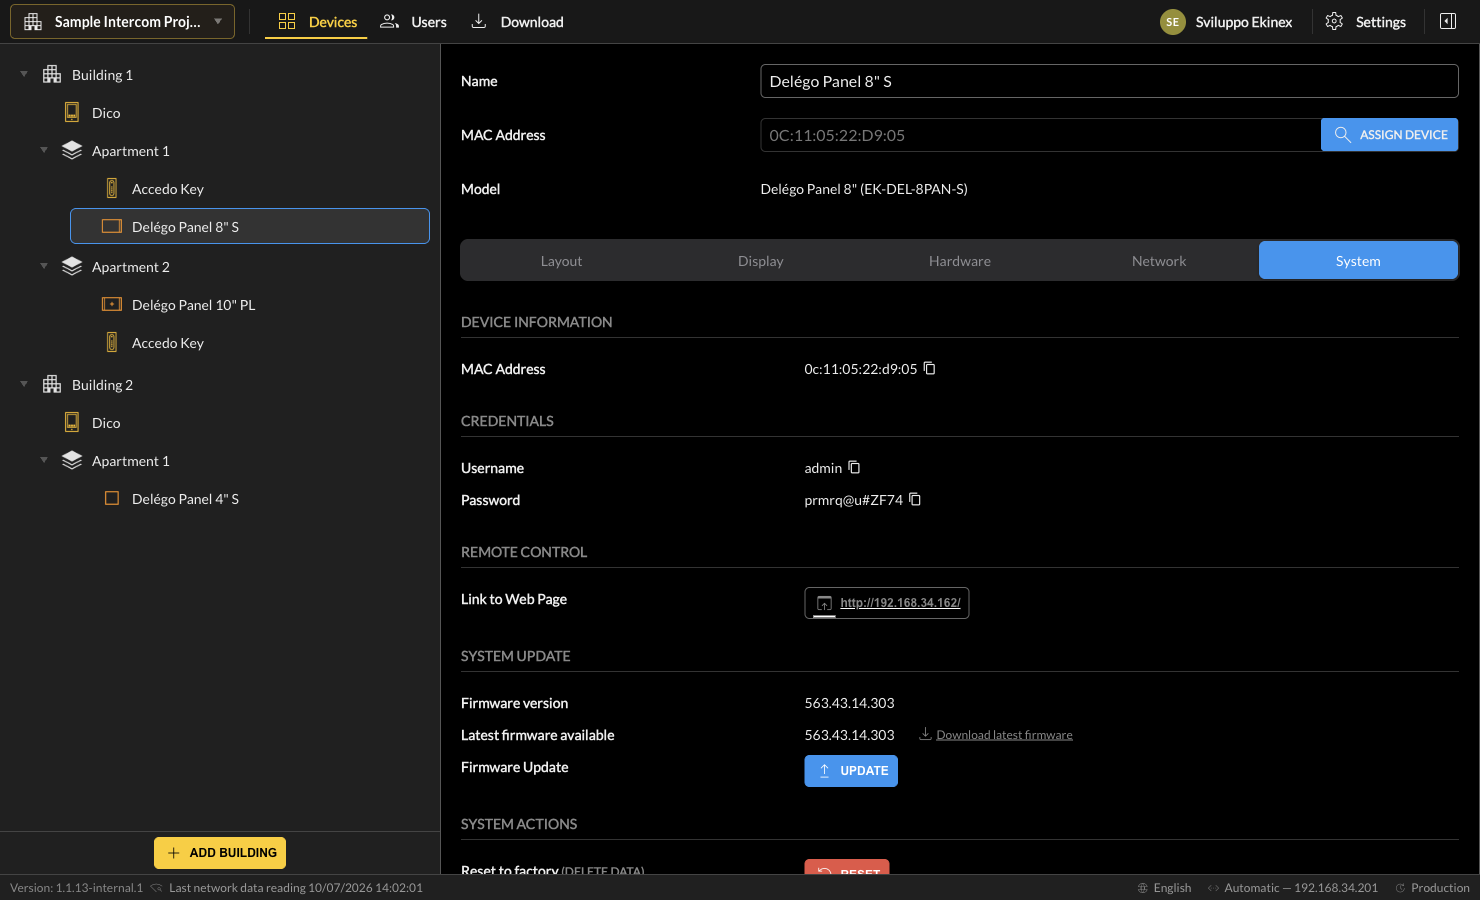Click the Sviluppo Ekinex user name
Image resolution: width=1480 pixels, height=900 pixels.
(1244, 22)
